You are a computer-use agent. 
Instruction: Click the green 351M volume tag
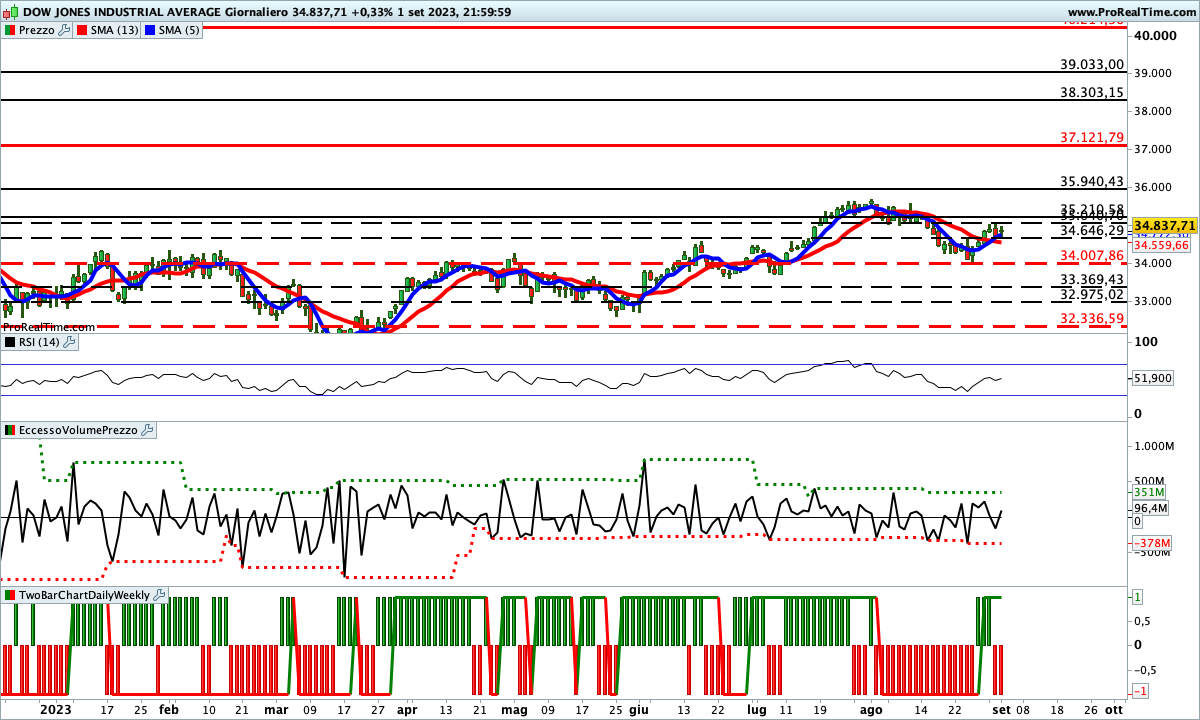pos(1149,493)
